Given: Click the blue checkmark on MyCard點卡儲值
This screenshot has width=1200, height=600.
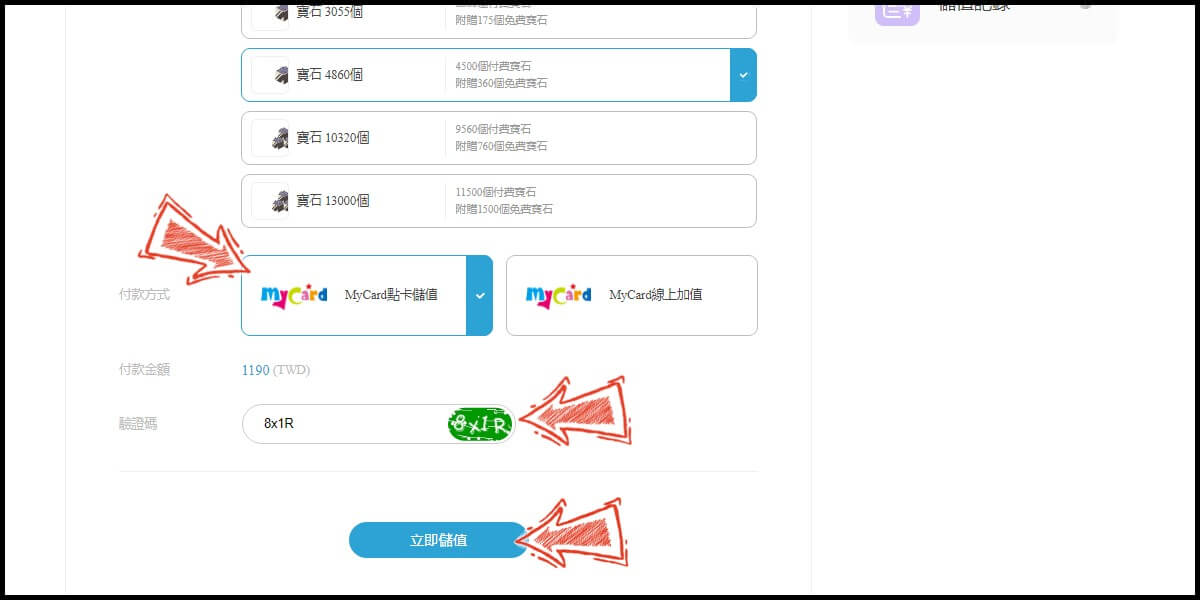Looking at the screenshot, I should [x=480, y=295].
